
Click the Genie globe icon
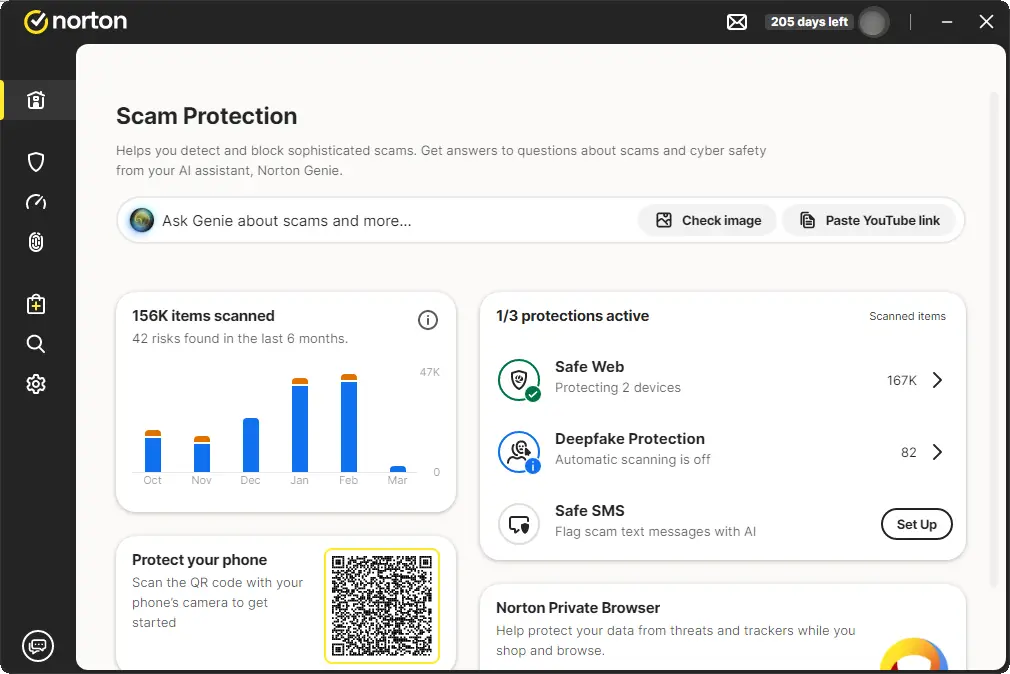[x=142, y=220]
